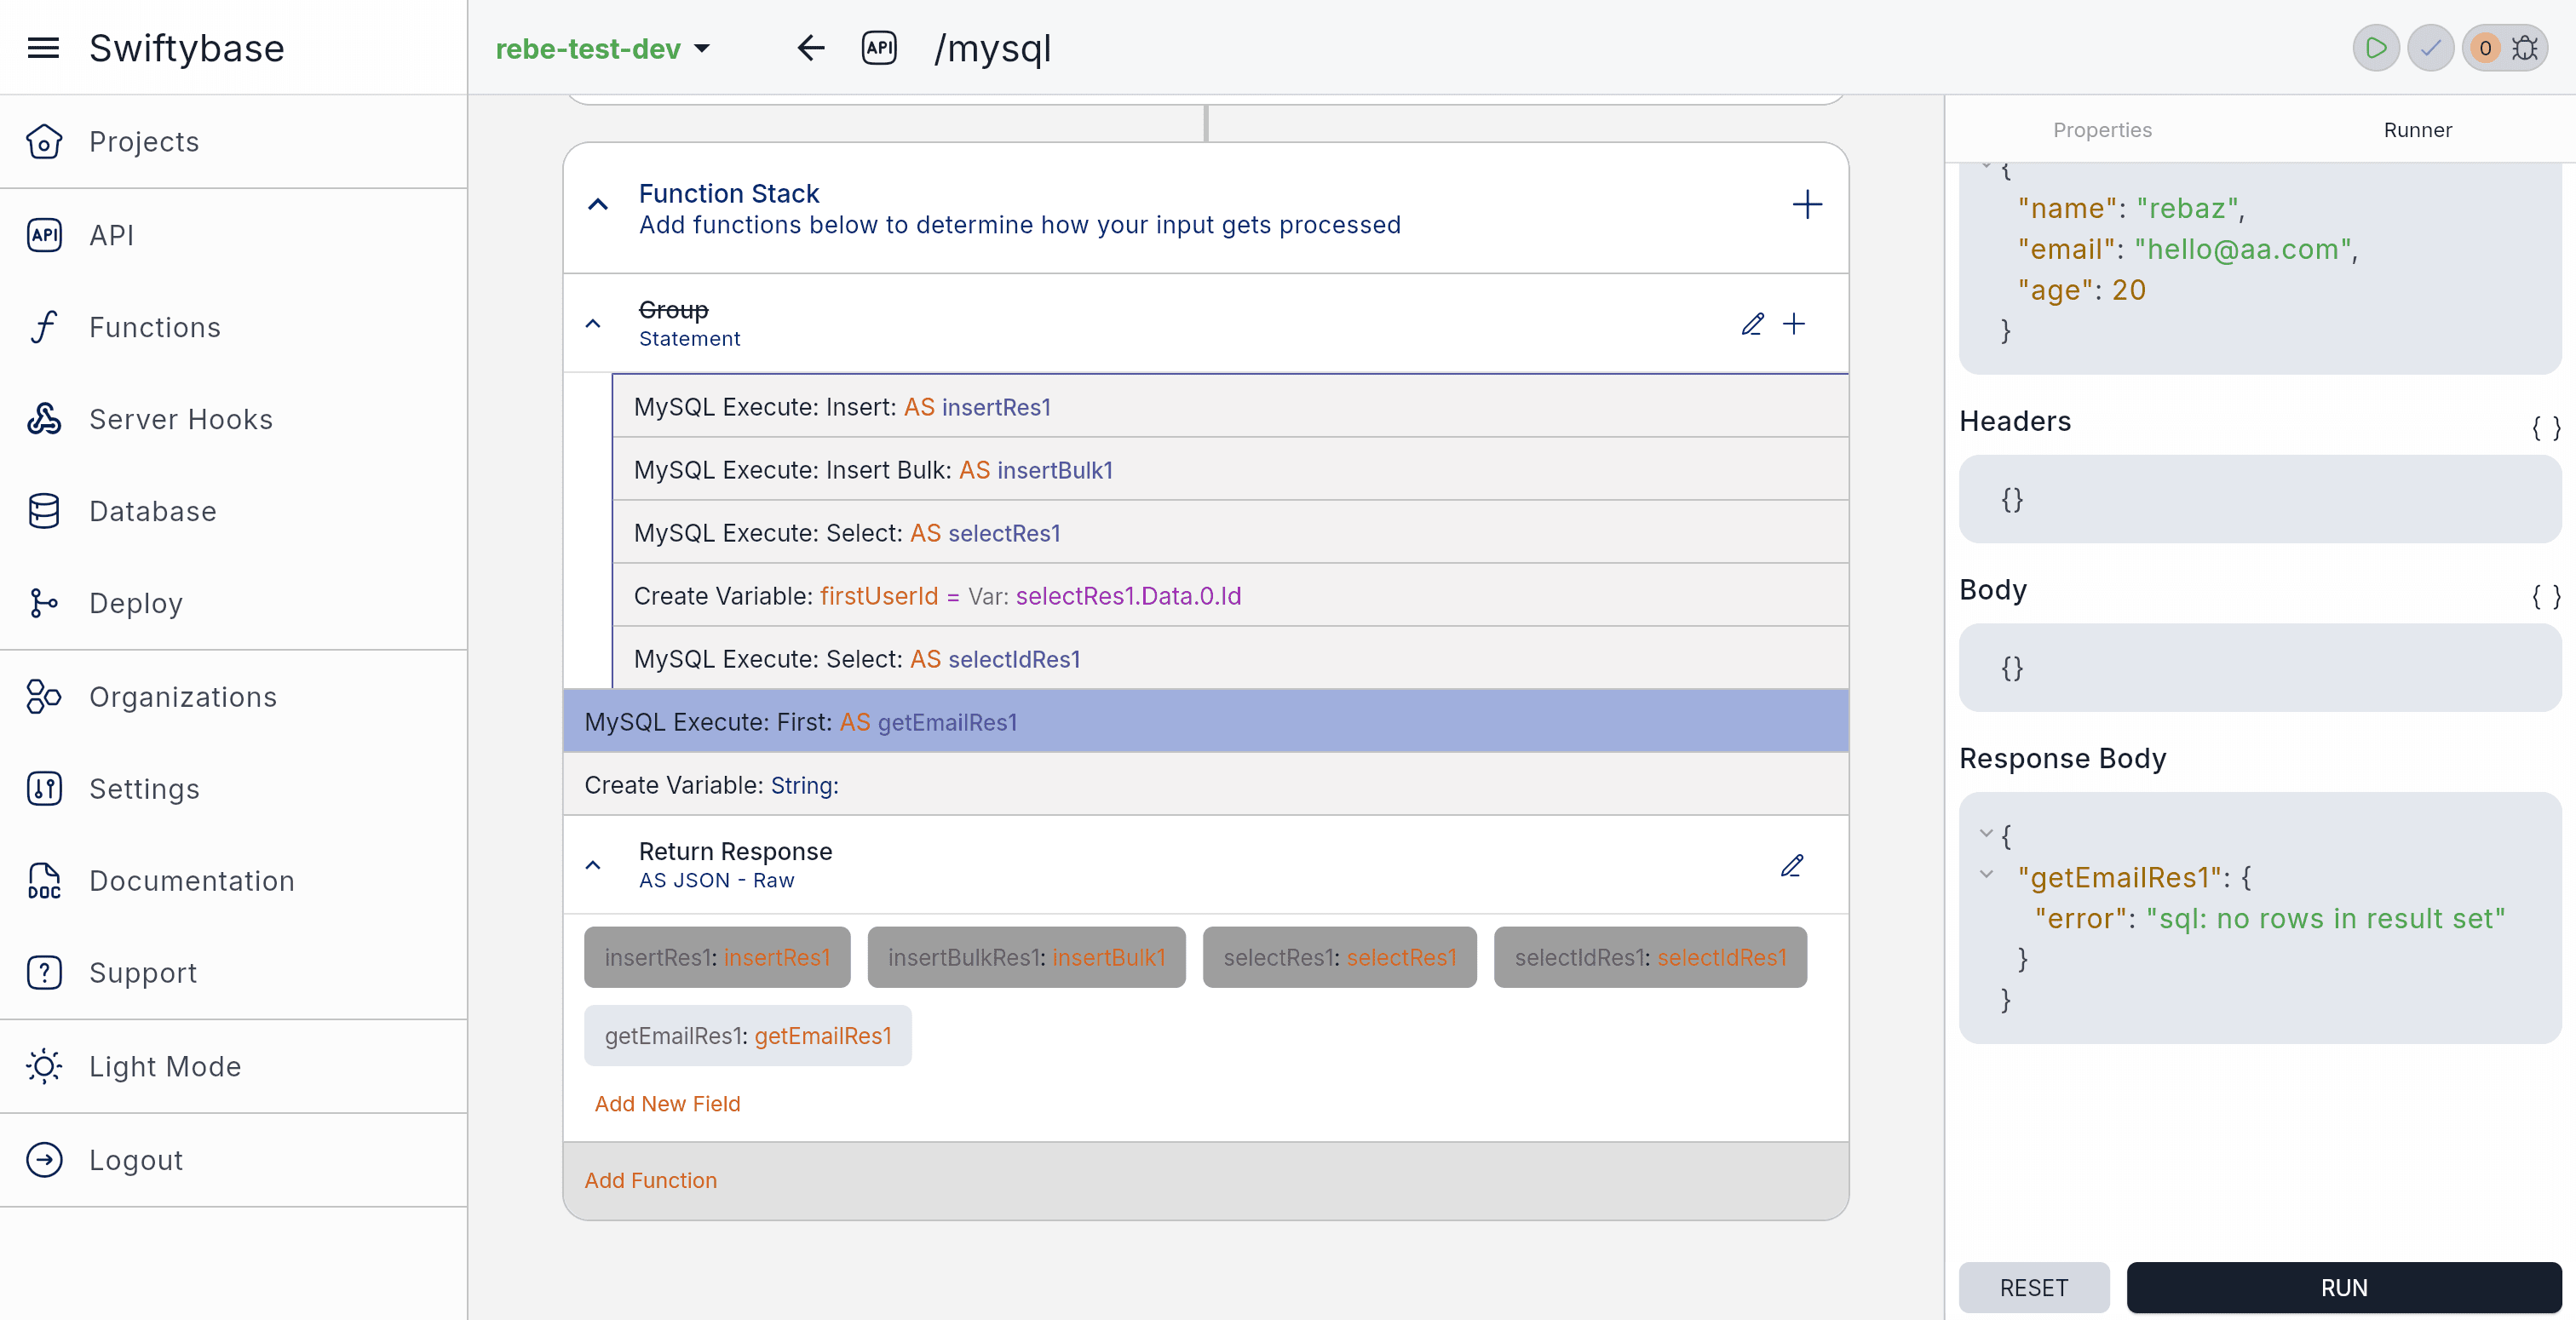Collapse the getEmailRes1 response node
The image size is (2576, 1320).
coord(1986,875)
